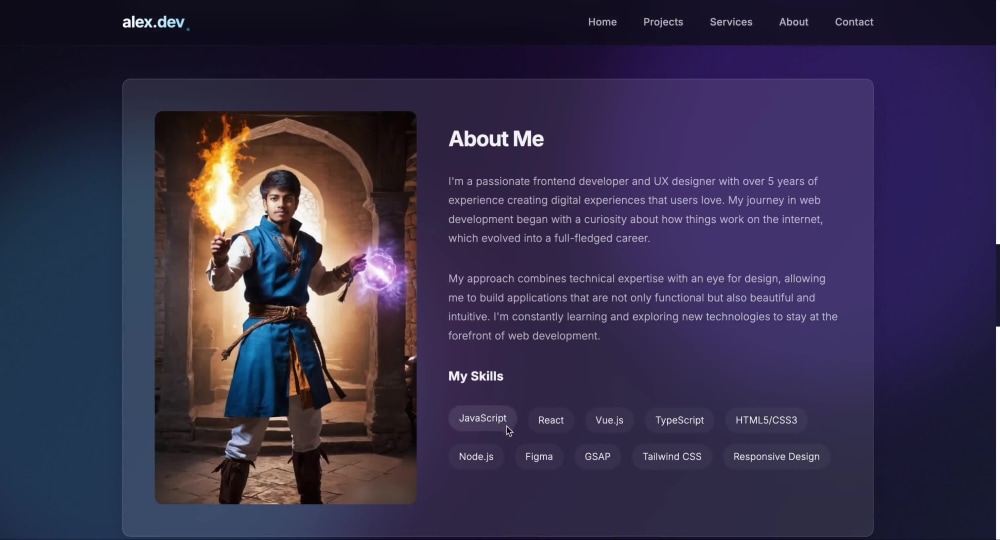This screenshot has width=1000, height=540.
Task: Click the Node.js skill tag
Action: click(x=476, y=456)
